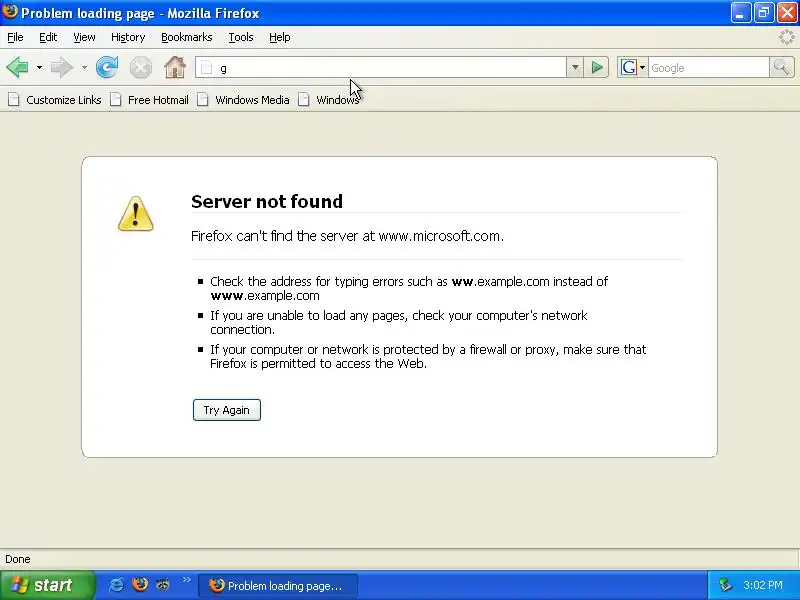
Task: Go back with the green Back arrow
Action: tap(18, 67)
